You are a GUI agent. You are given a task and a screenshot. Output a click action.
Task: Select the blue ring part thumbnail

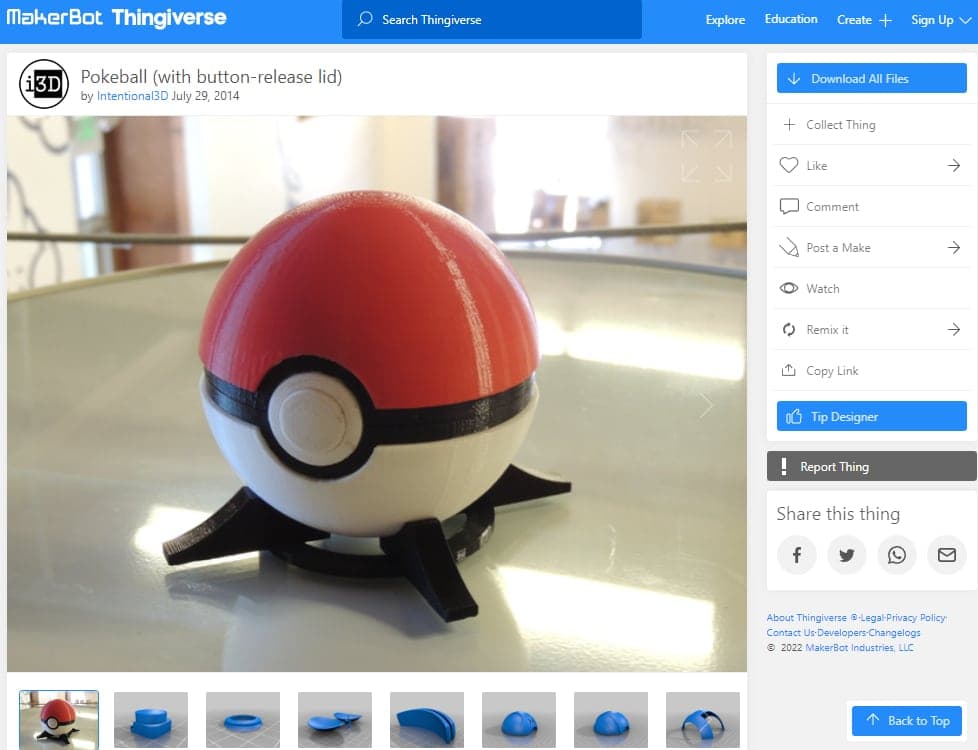click(243, 719)
